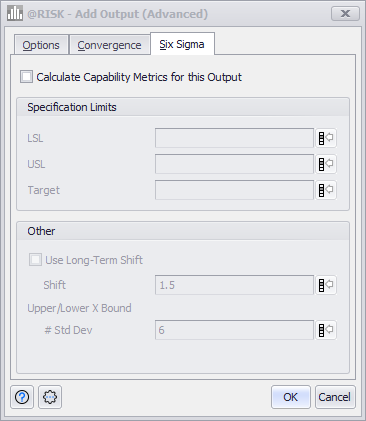366x421 pixels.
Task: Switch to the Convergence tab
Action: (x=109, y=45)
